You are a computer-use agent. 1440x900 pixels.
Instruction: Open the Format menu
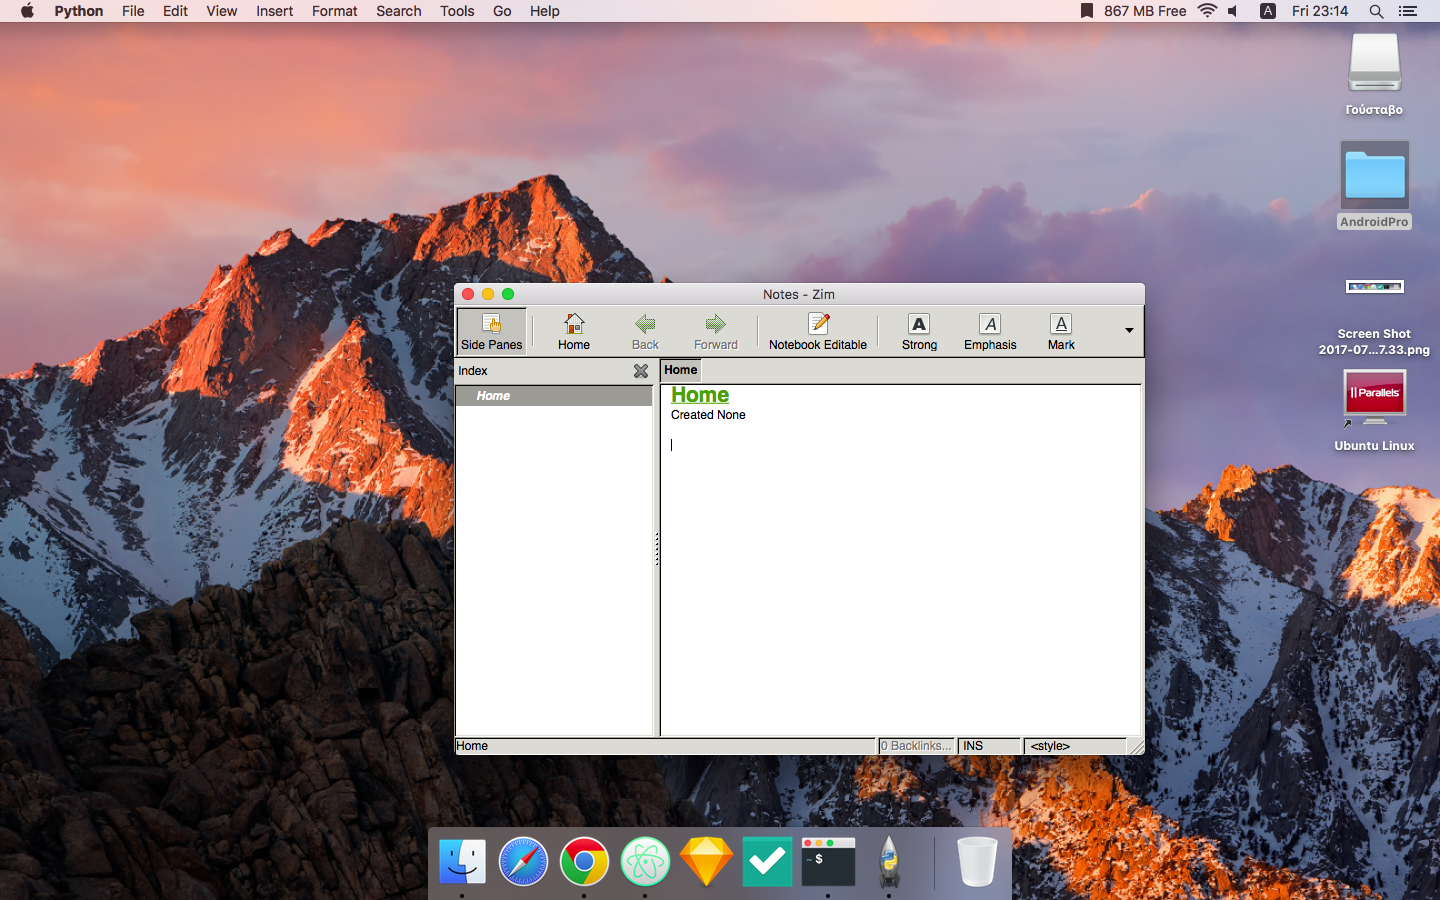[x=334, y=11]
